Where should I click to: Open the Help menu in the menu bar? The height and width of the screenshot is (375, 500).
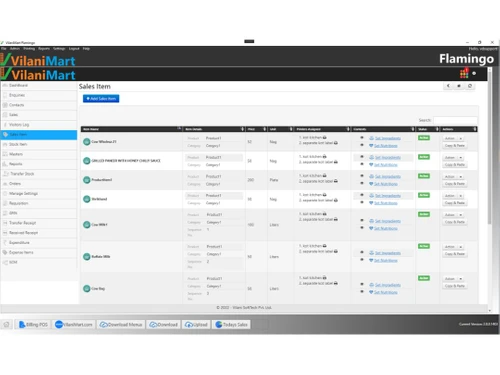coord(86,49)
